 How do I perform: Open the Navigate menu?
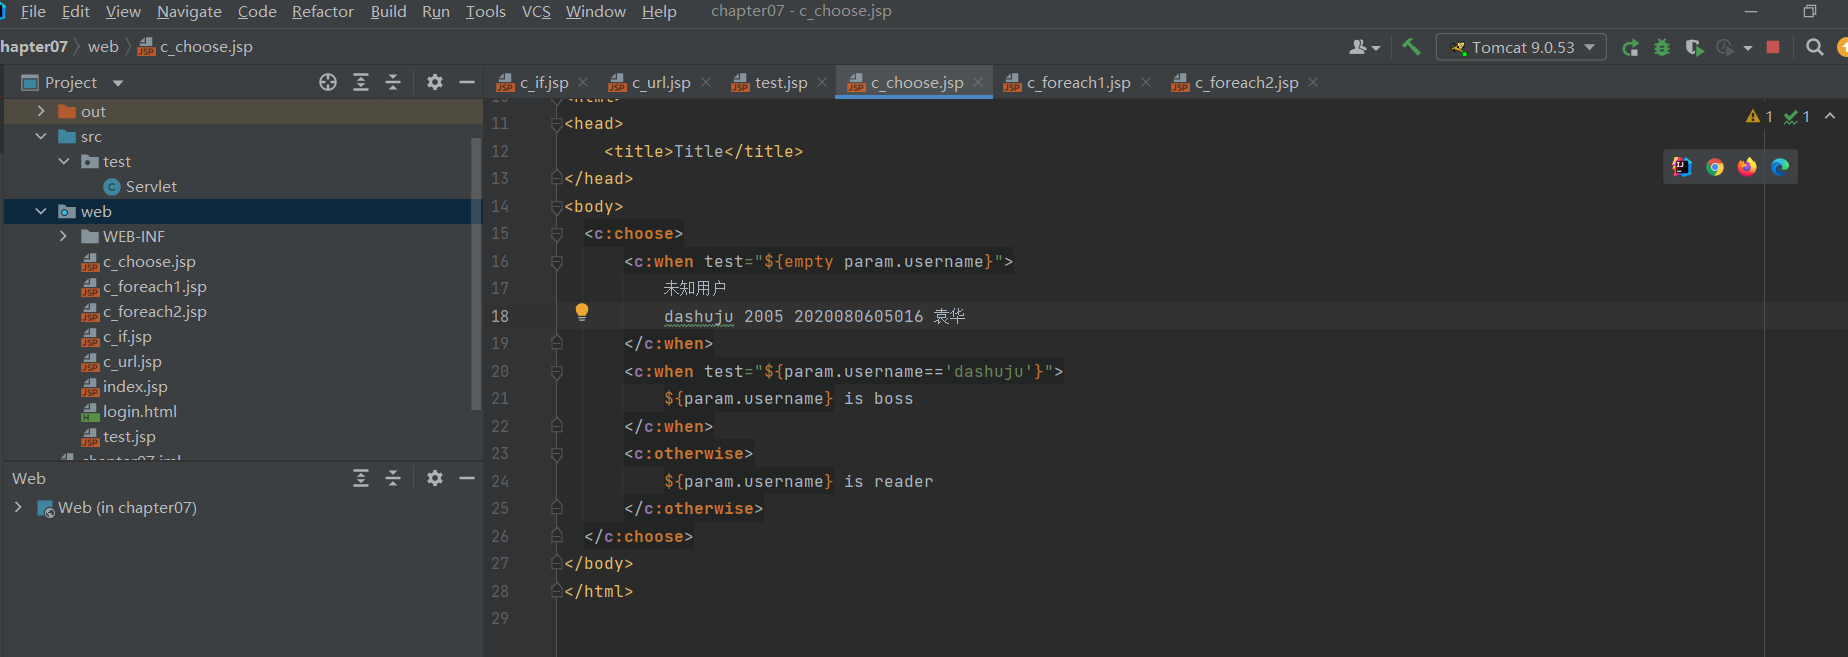pyautogui.click(x=189, y=11)
